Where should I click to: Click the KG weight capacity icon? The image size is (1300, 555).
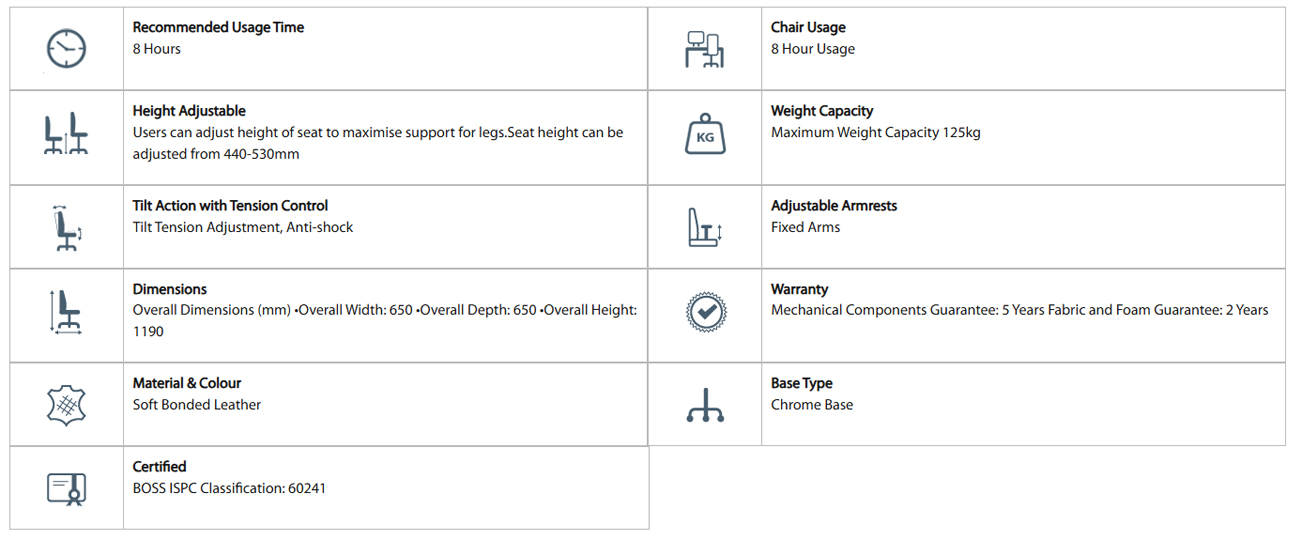[705, 136]
